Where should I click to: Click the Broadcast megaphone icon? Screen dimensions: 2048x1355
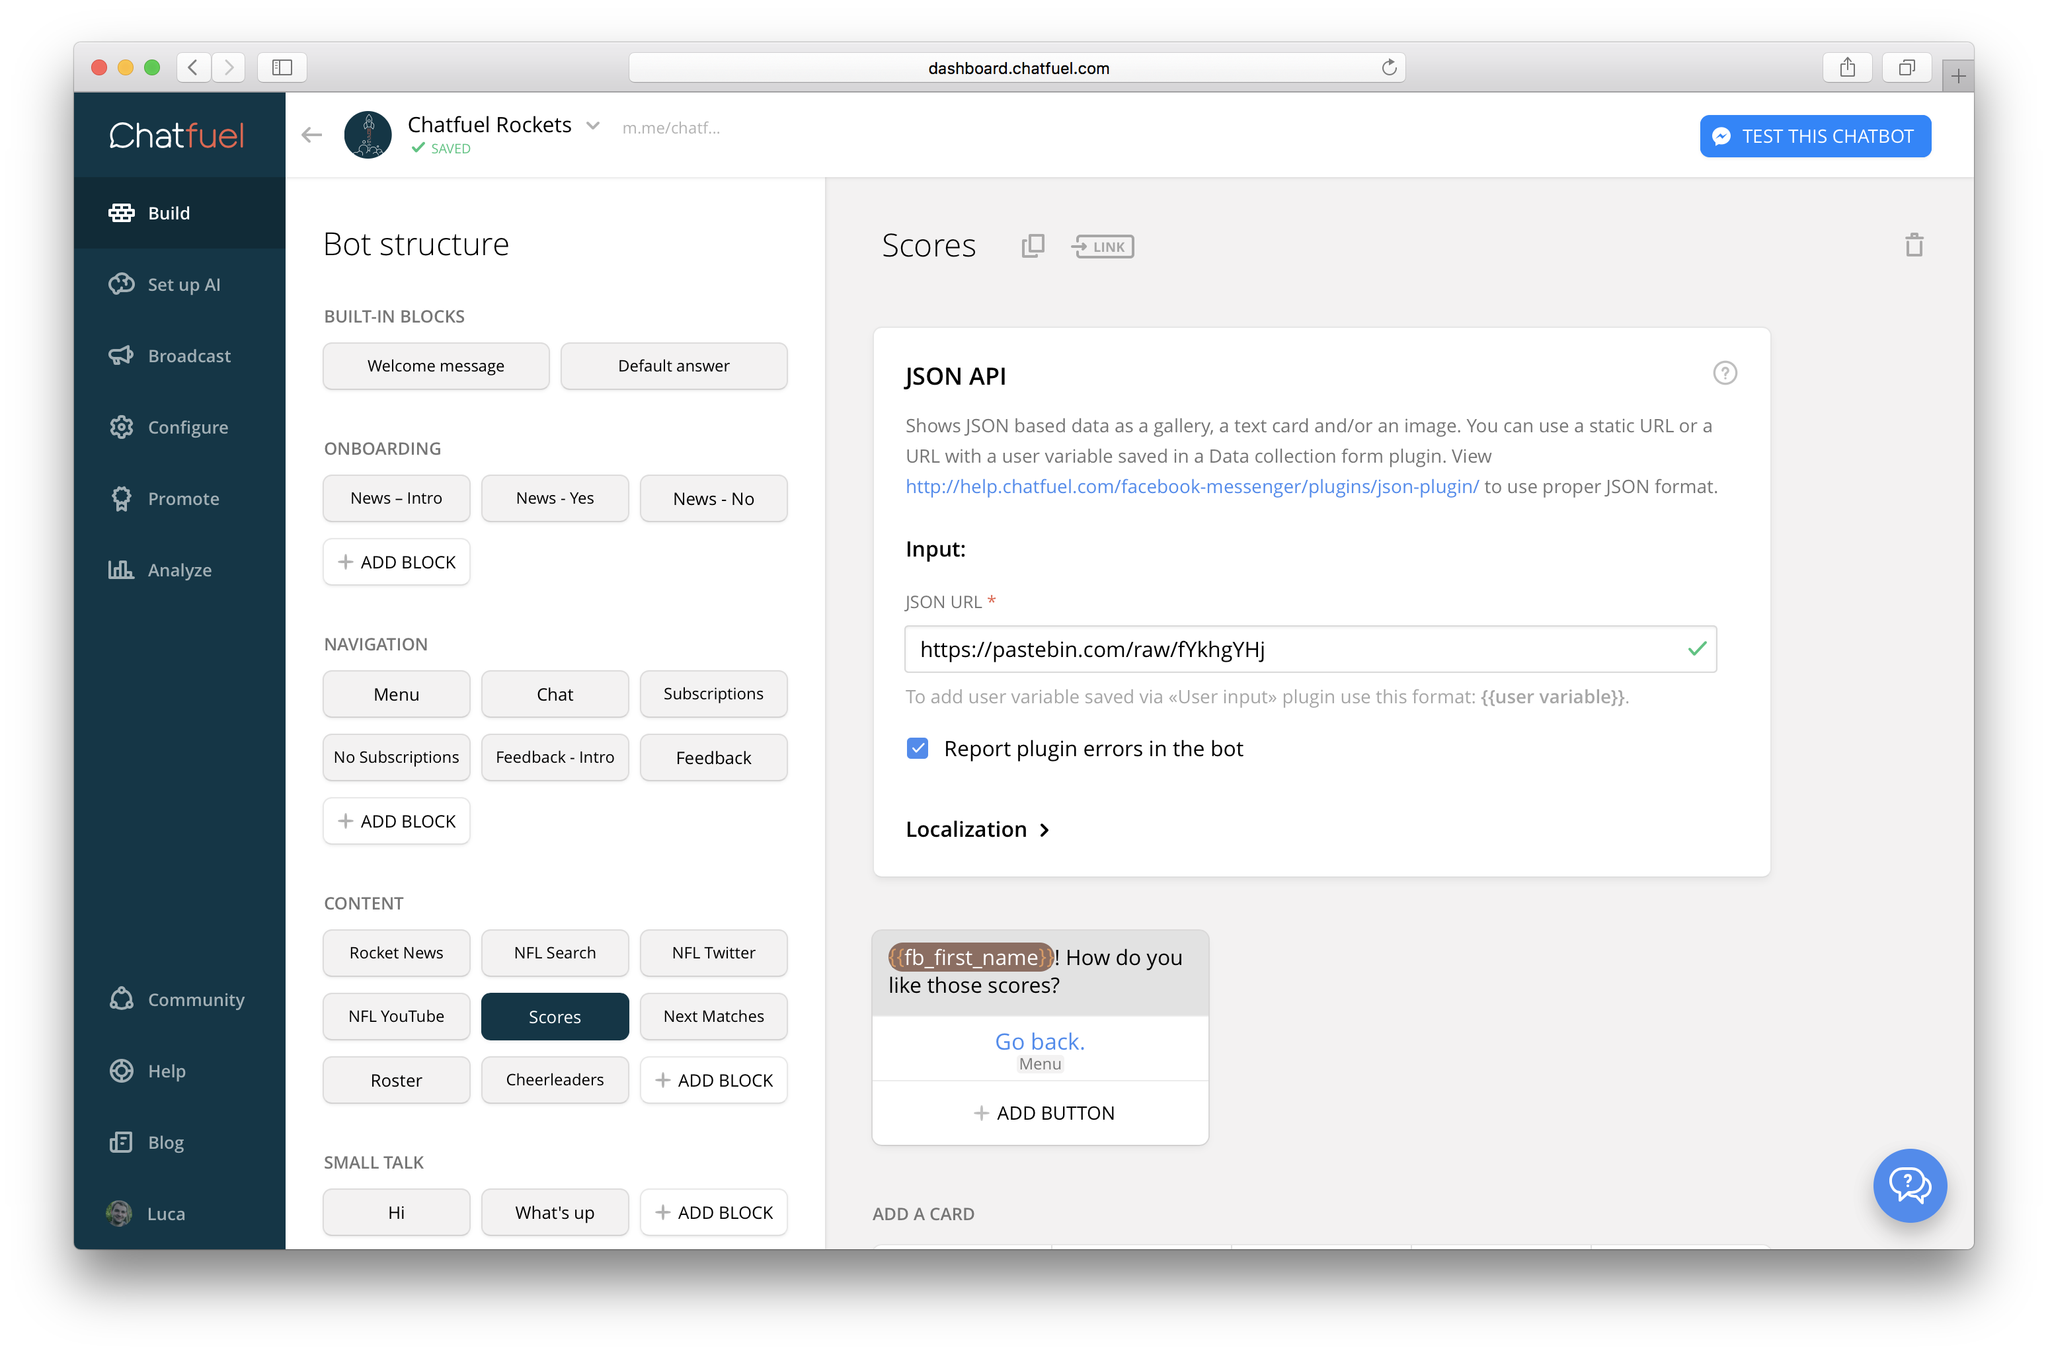coord(121,356)
